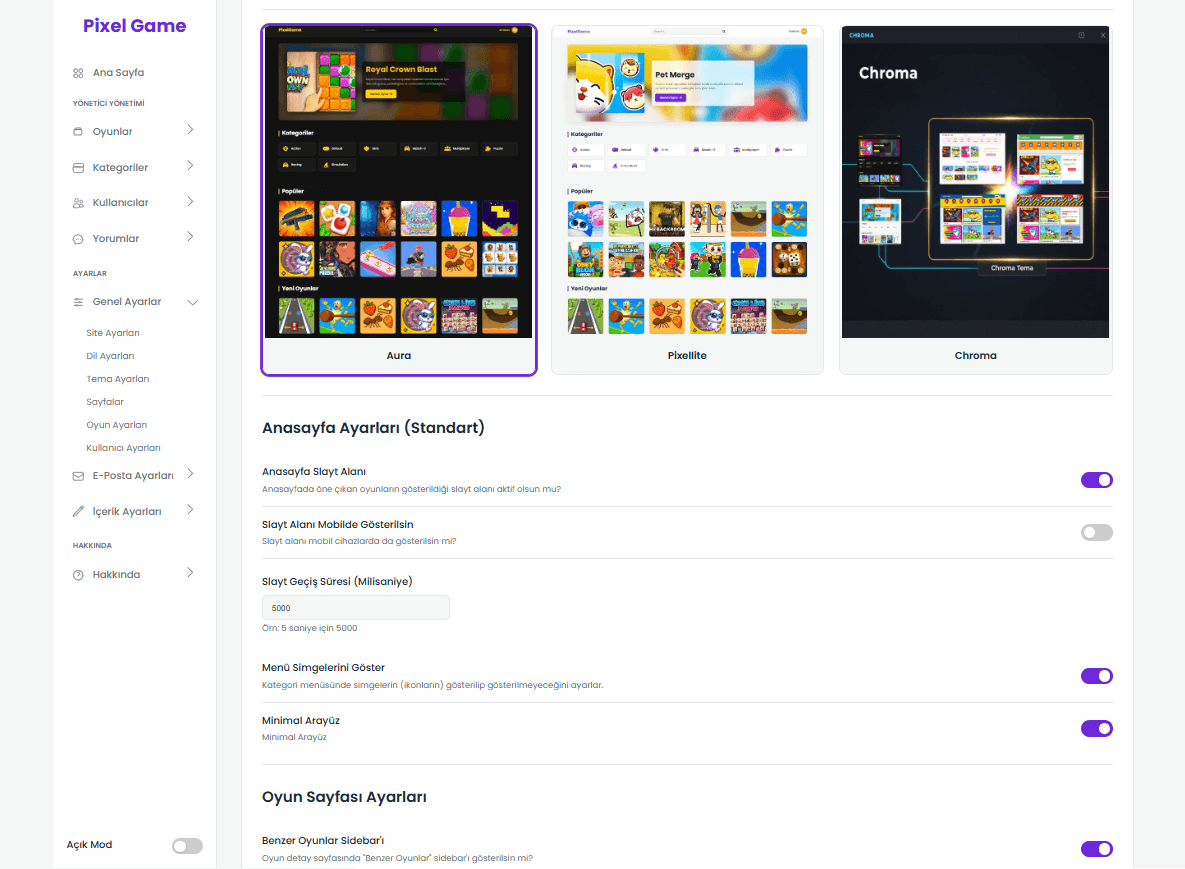Focus the Slayt Geçiş Süresi input field
Screen dimensions: 1185x869
point(356,608)
